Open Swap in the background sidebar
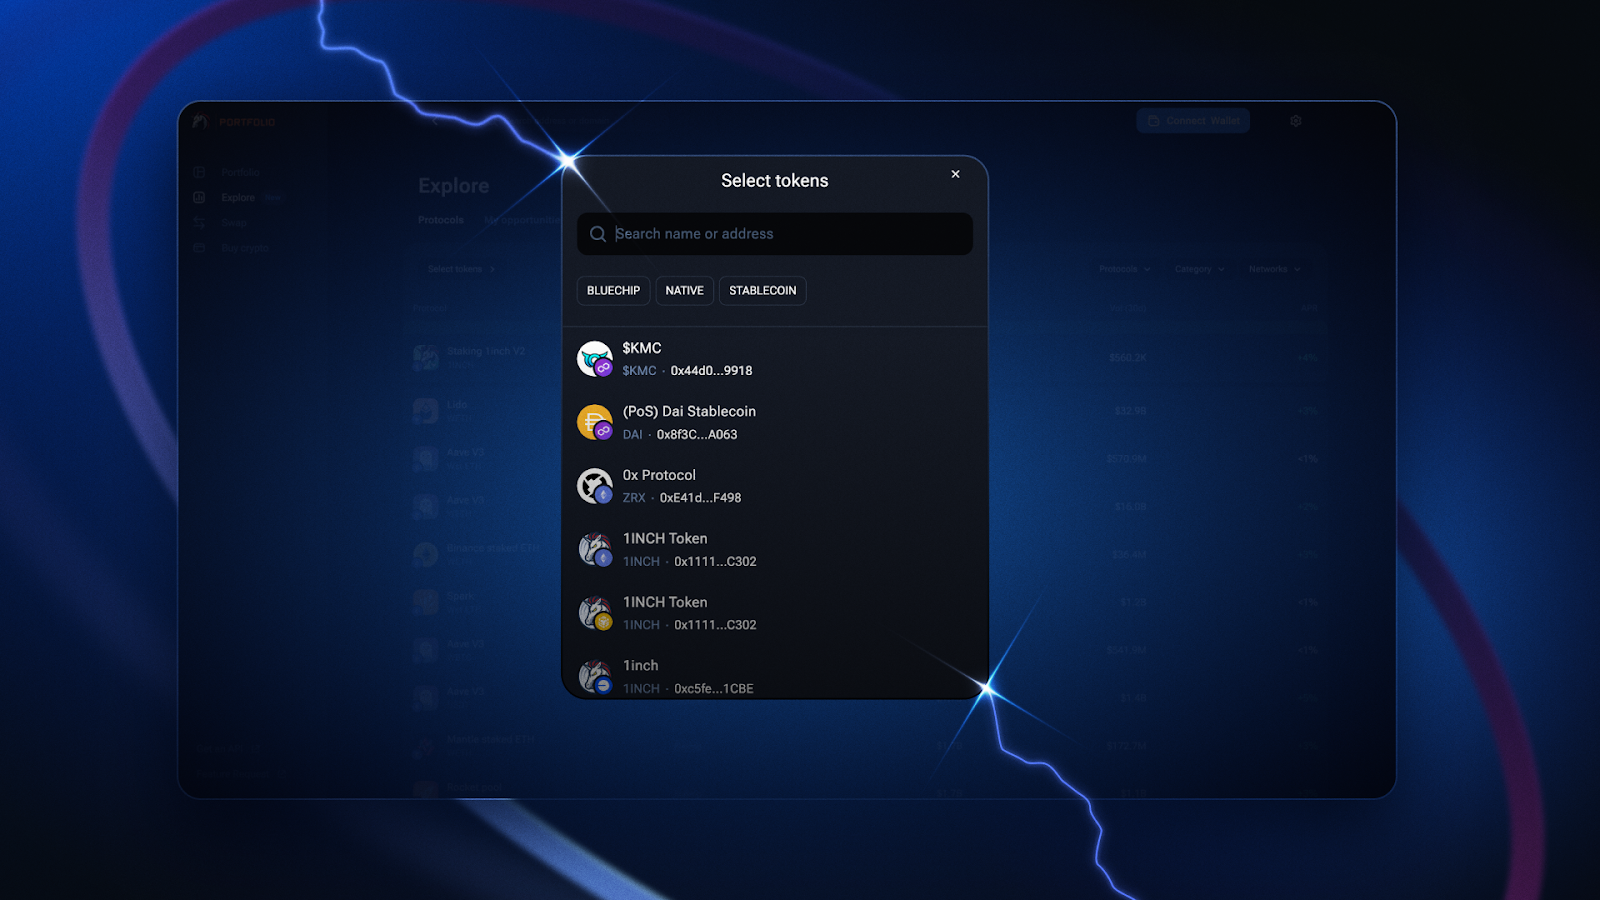The height and width of the screenshot is (900, 1600). tap(234, 223)
